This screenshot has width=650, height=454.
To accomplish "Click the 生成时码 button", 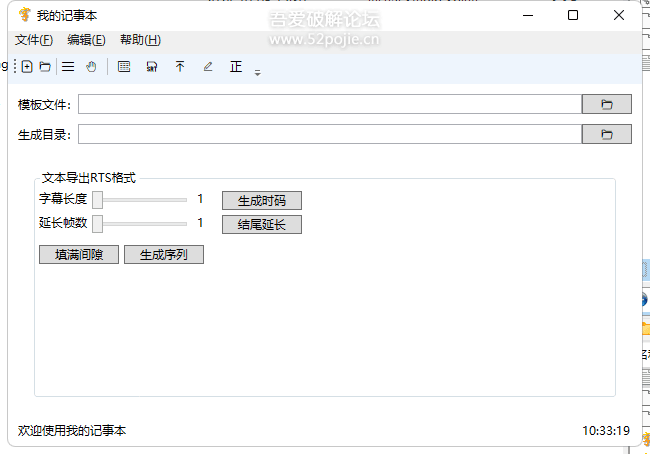I will point(262,201).
